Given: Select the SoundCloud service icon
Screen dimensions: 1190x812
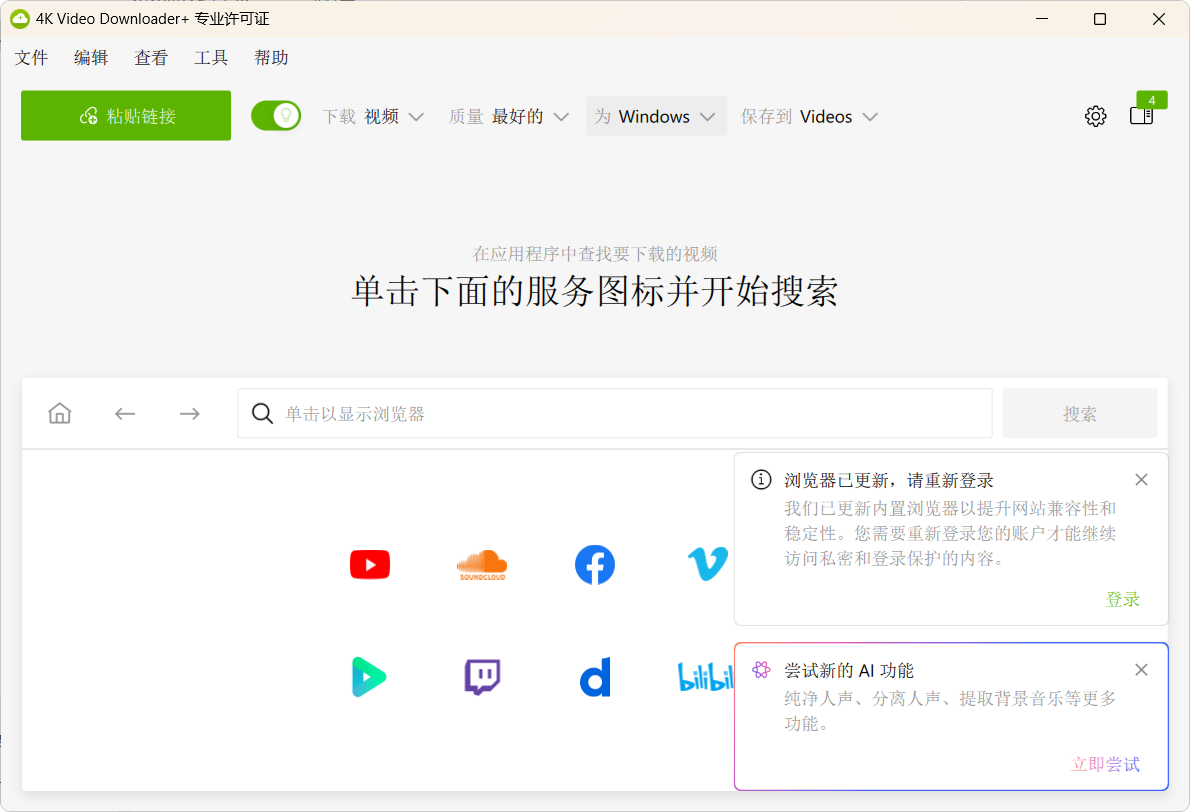Looking at the screenshot, I should (482, 564).
